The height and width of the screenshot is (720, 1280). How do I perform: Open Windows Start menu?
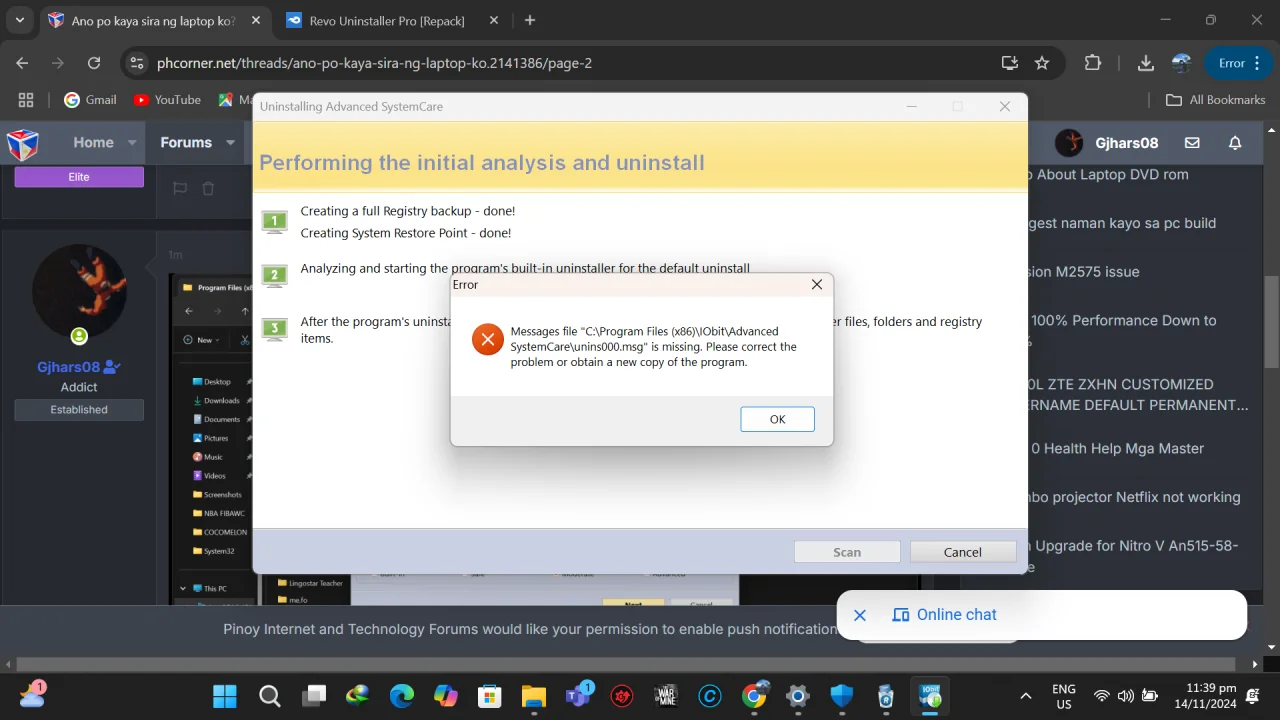(225, 696)
